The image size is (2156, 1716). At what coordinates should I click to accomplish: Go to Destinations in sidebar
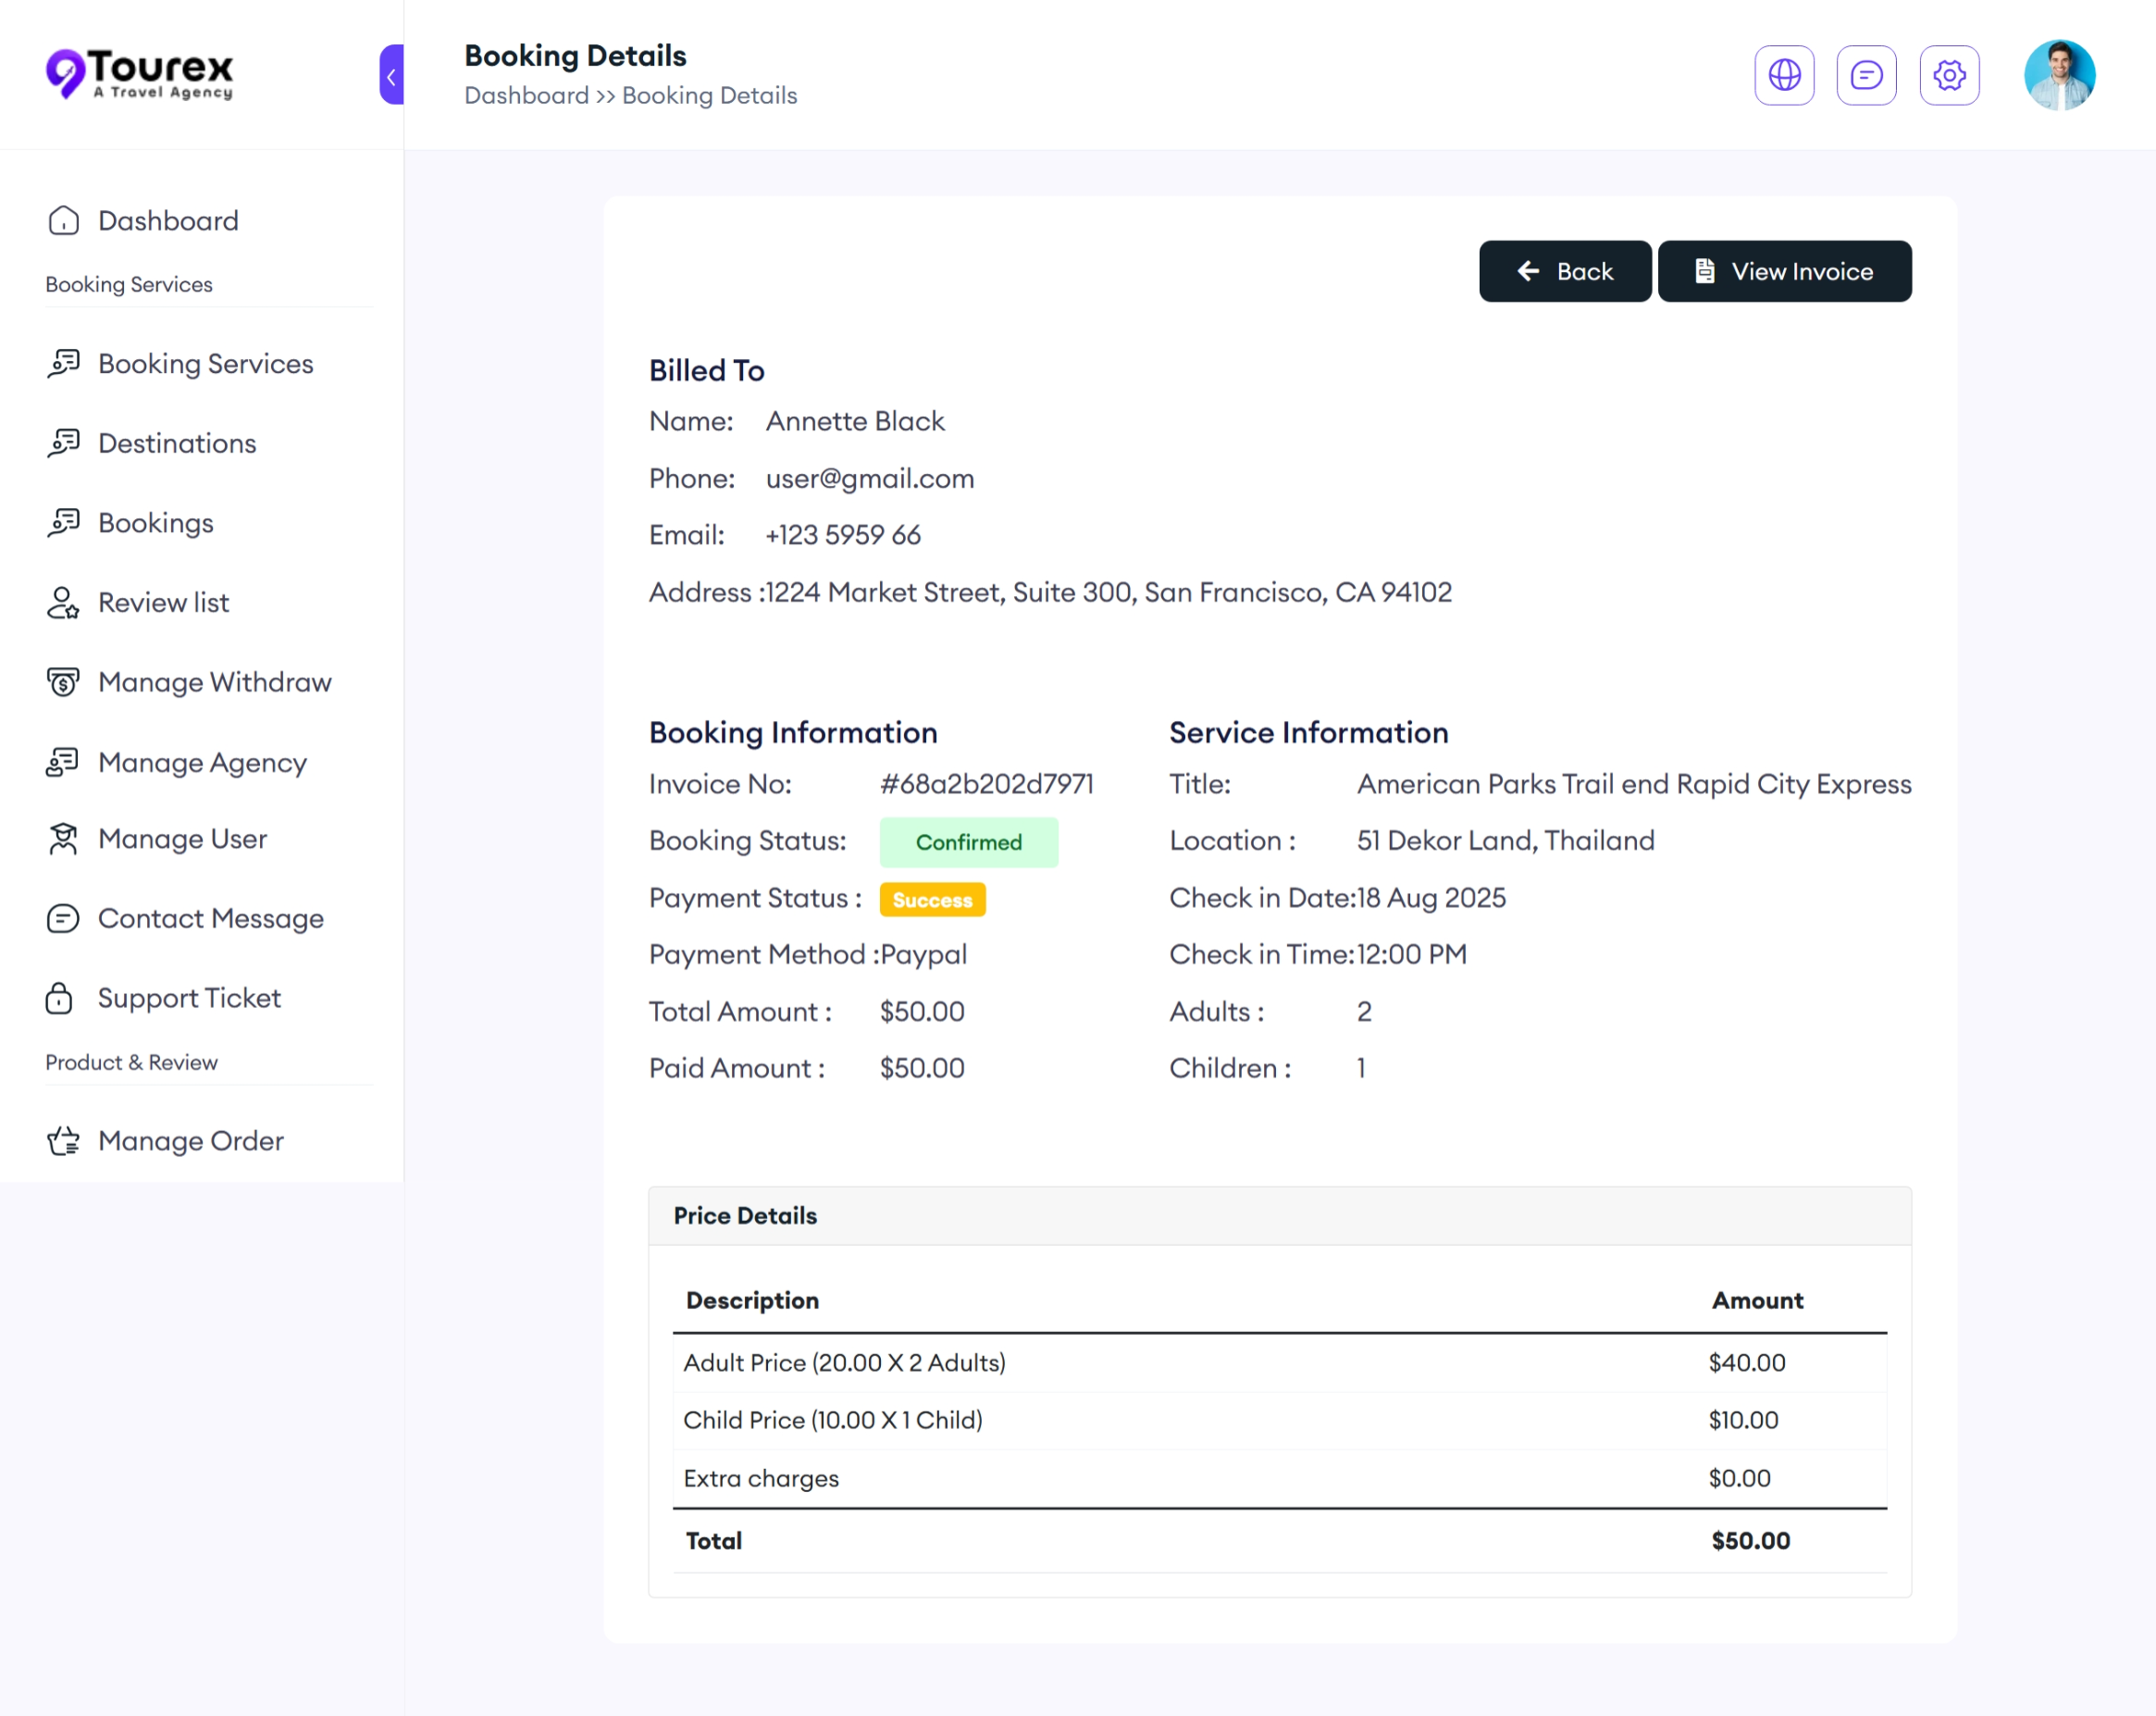(x=177, y=443)
